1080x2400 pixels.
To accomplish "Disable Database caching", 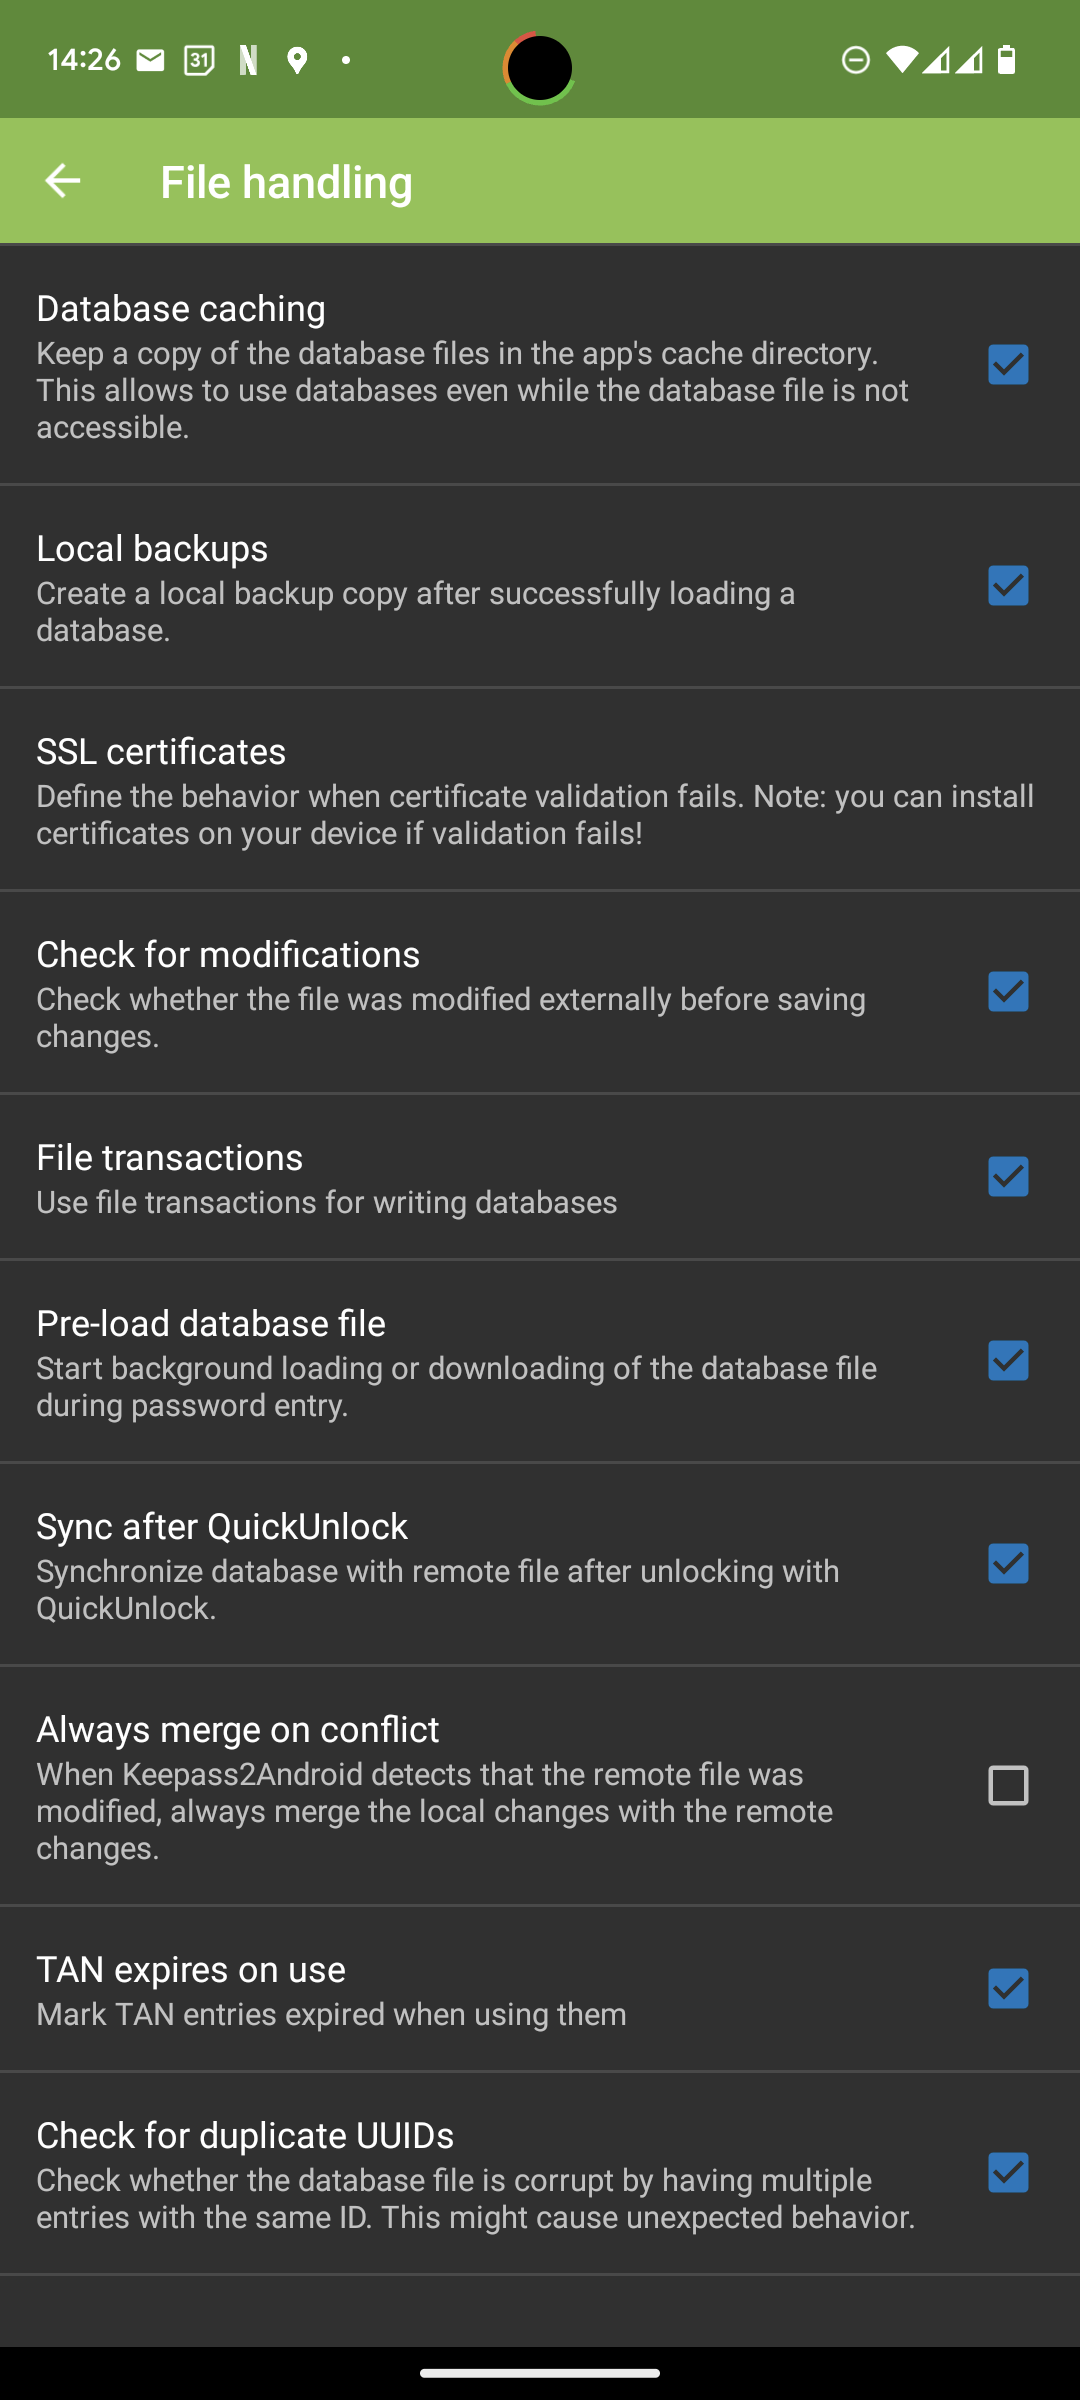I will click(x=1007, y=365).
